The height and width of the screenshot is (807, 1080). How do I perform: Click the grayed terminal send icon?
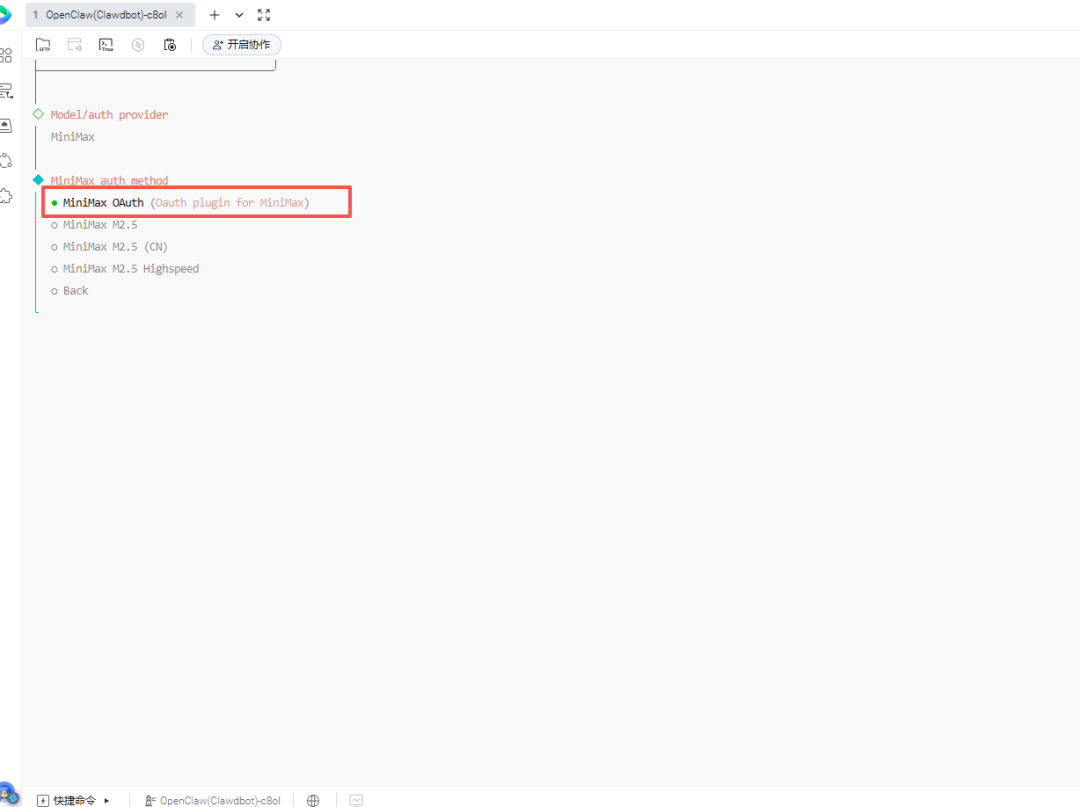pos(74,45)
